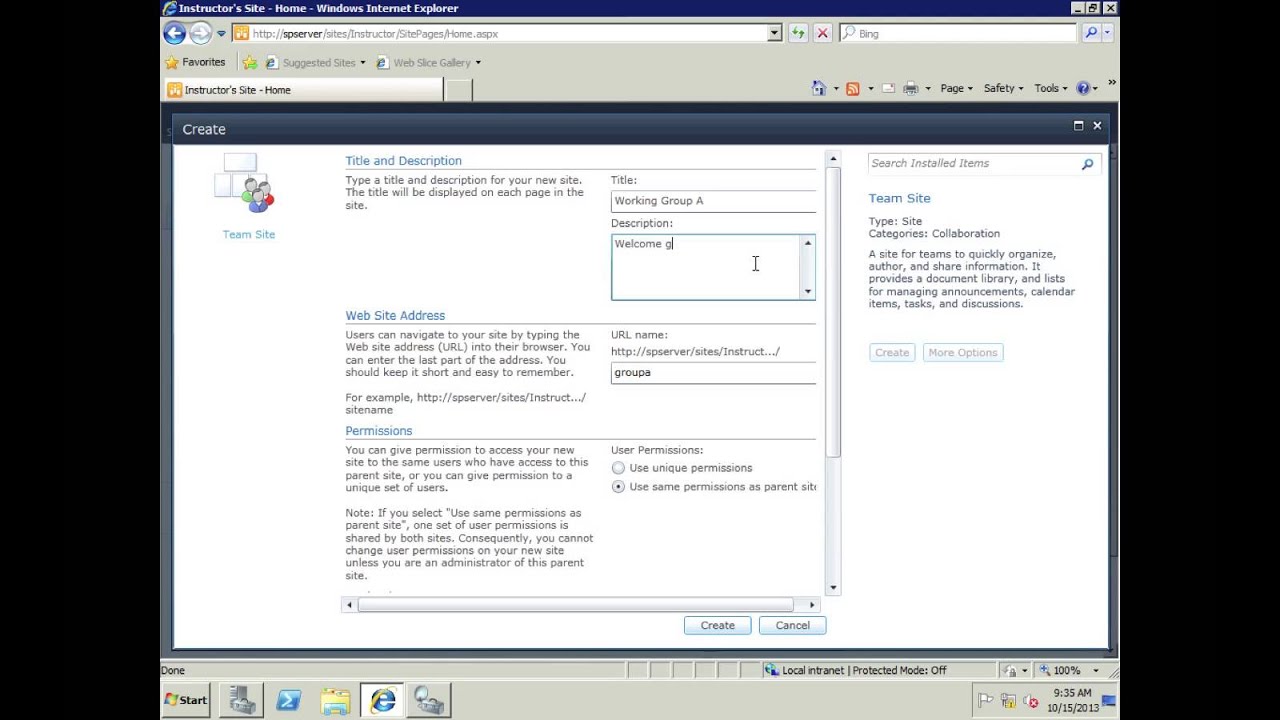Click the red X Stop loading icon
This screenshot has height=720, width=1280.
(x=822, y=33)
